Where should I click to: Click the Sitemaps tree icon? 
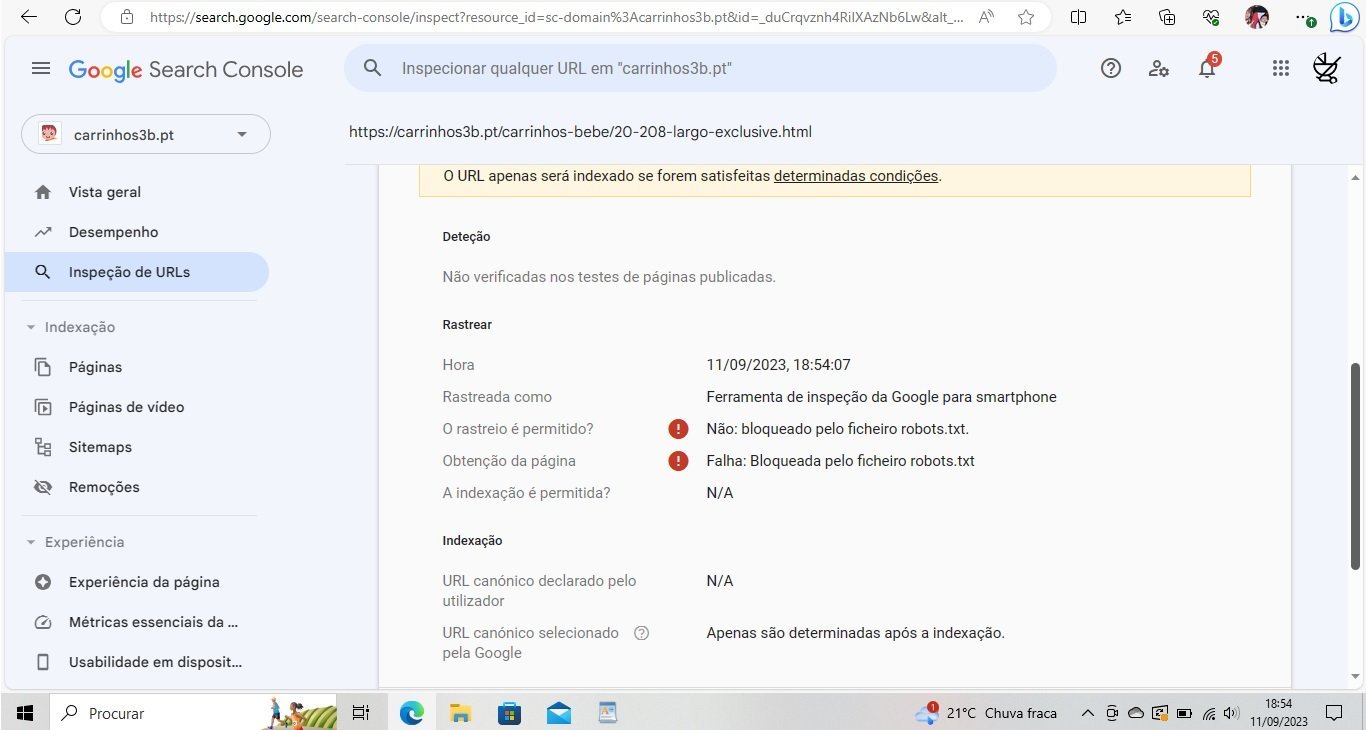43,447
